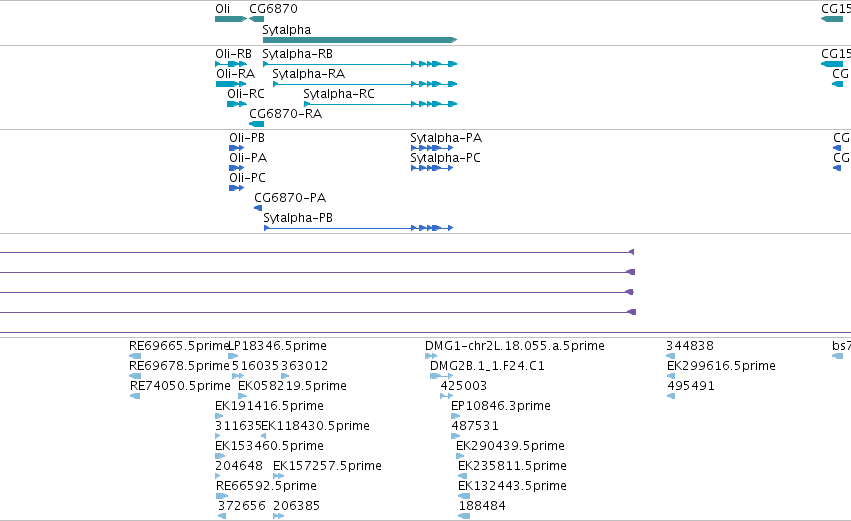The width and height of the screenshot is (851, 521).
Task: Click the 206385 feature label
Action: (x=296, y=507)
